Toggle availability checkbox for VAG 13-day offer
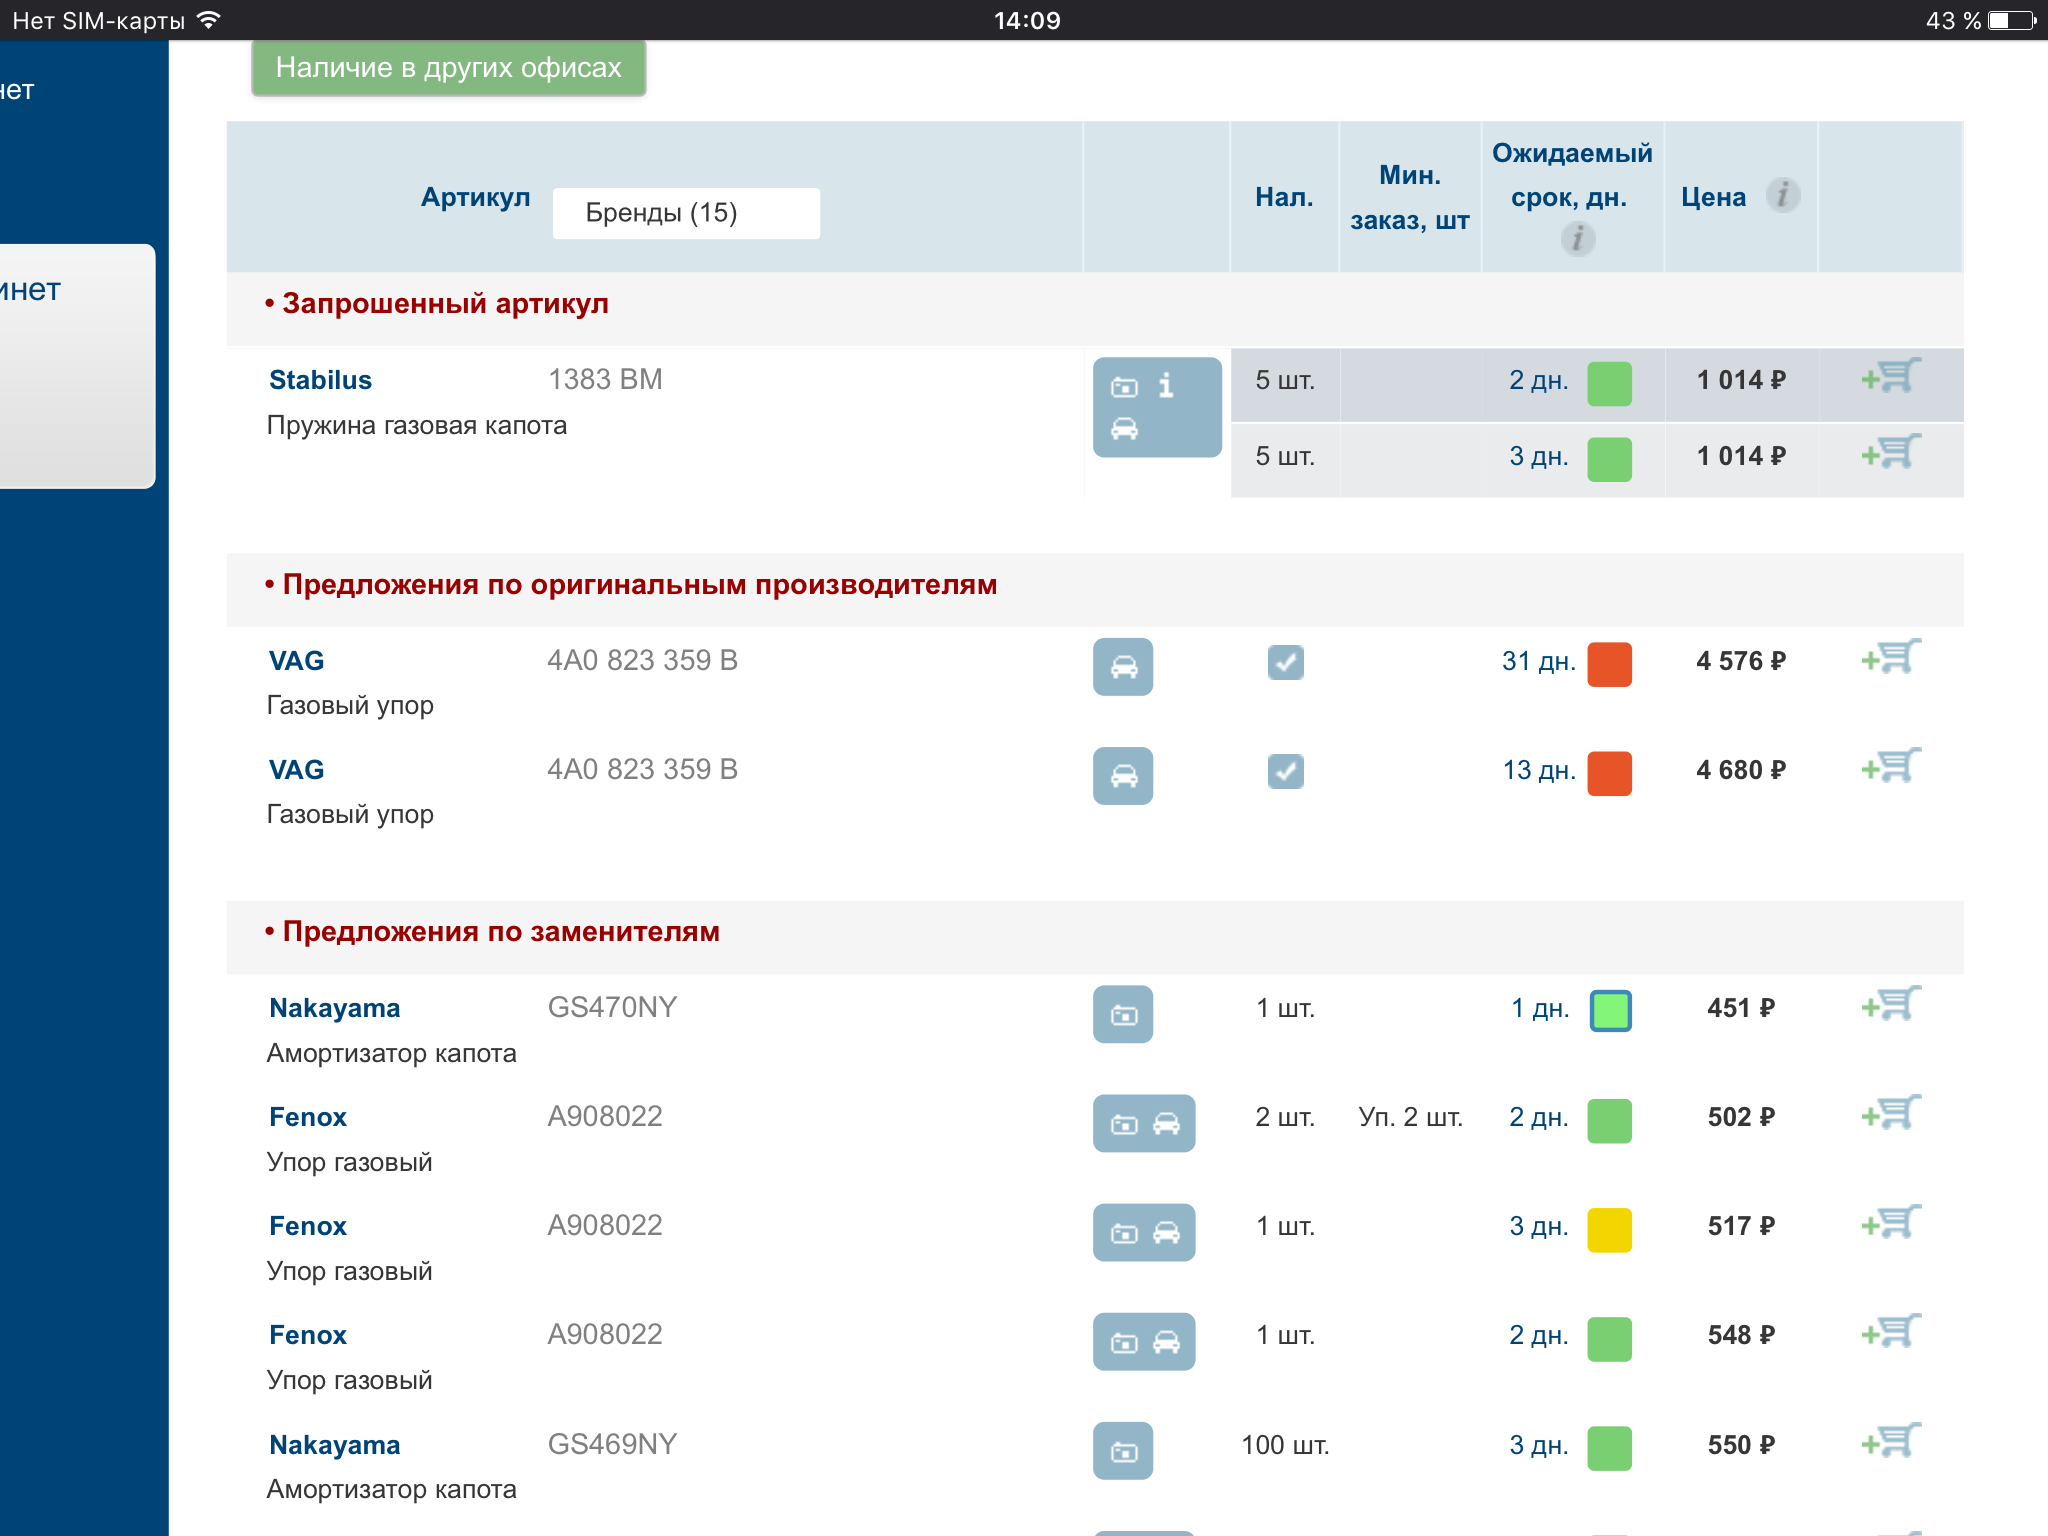 tap(1285, 771)
